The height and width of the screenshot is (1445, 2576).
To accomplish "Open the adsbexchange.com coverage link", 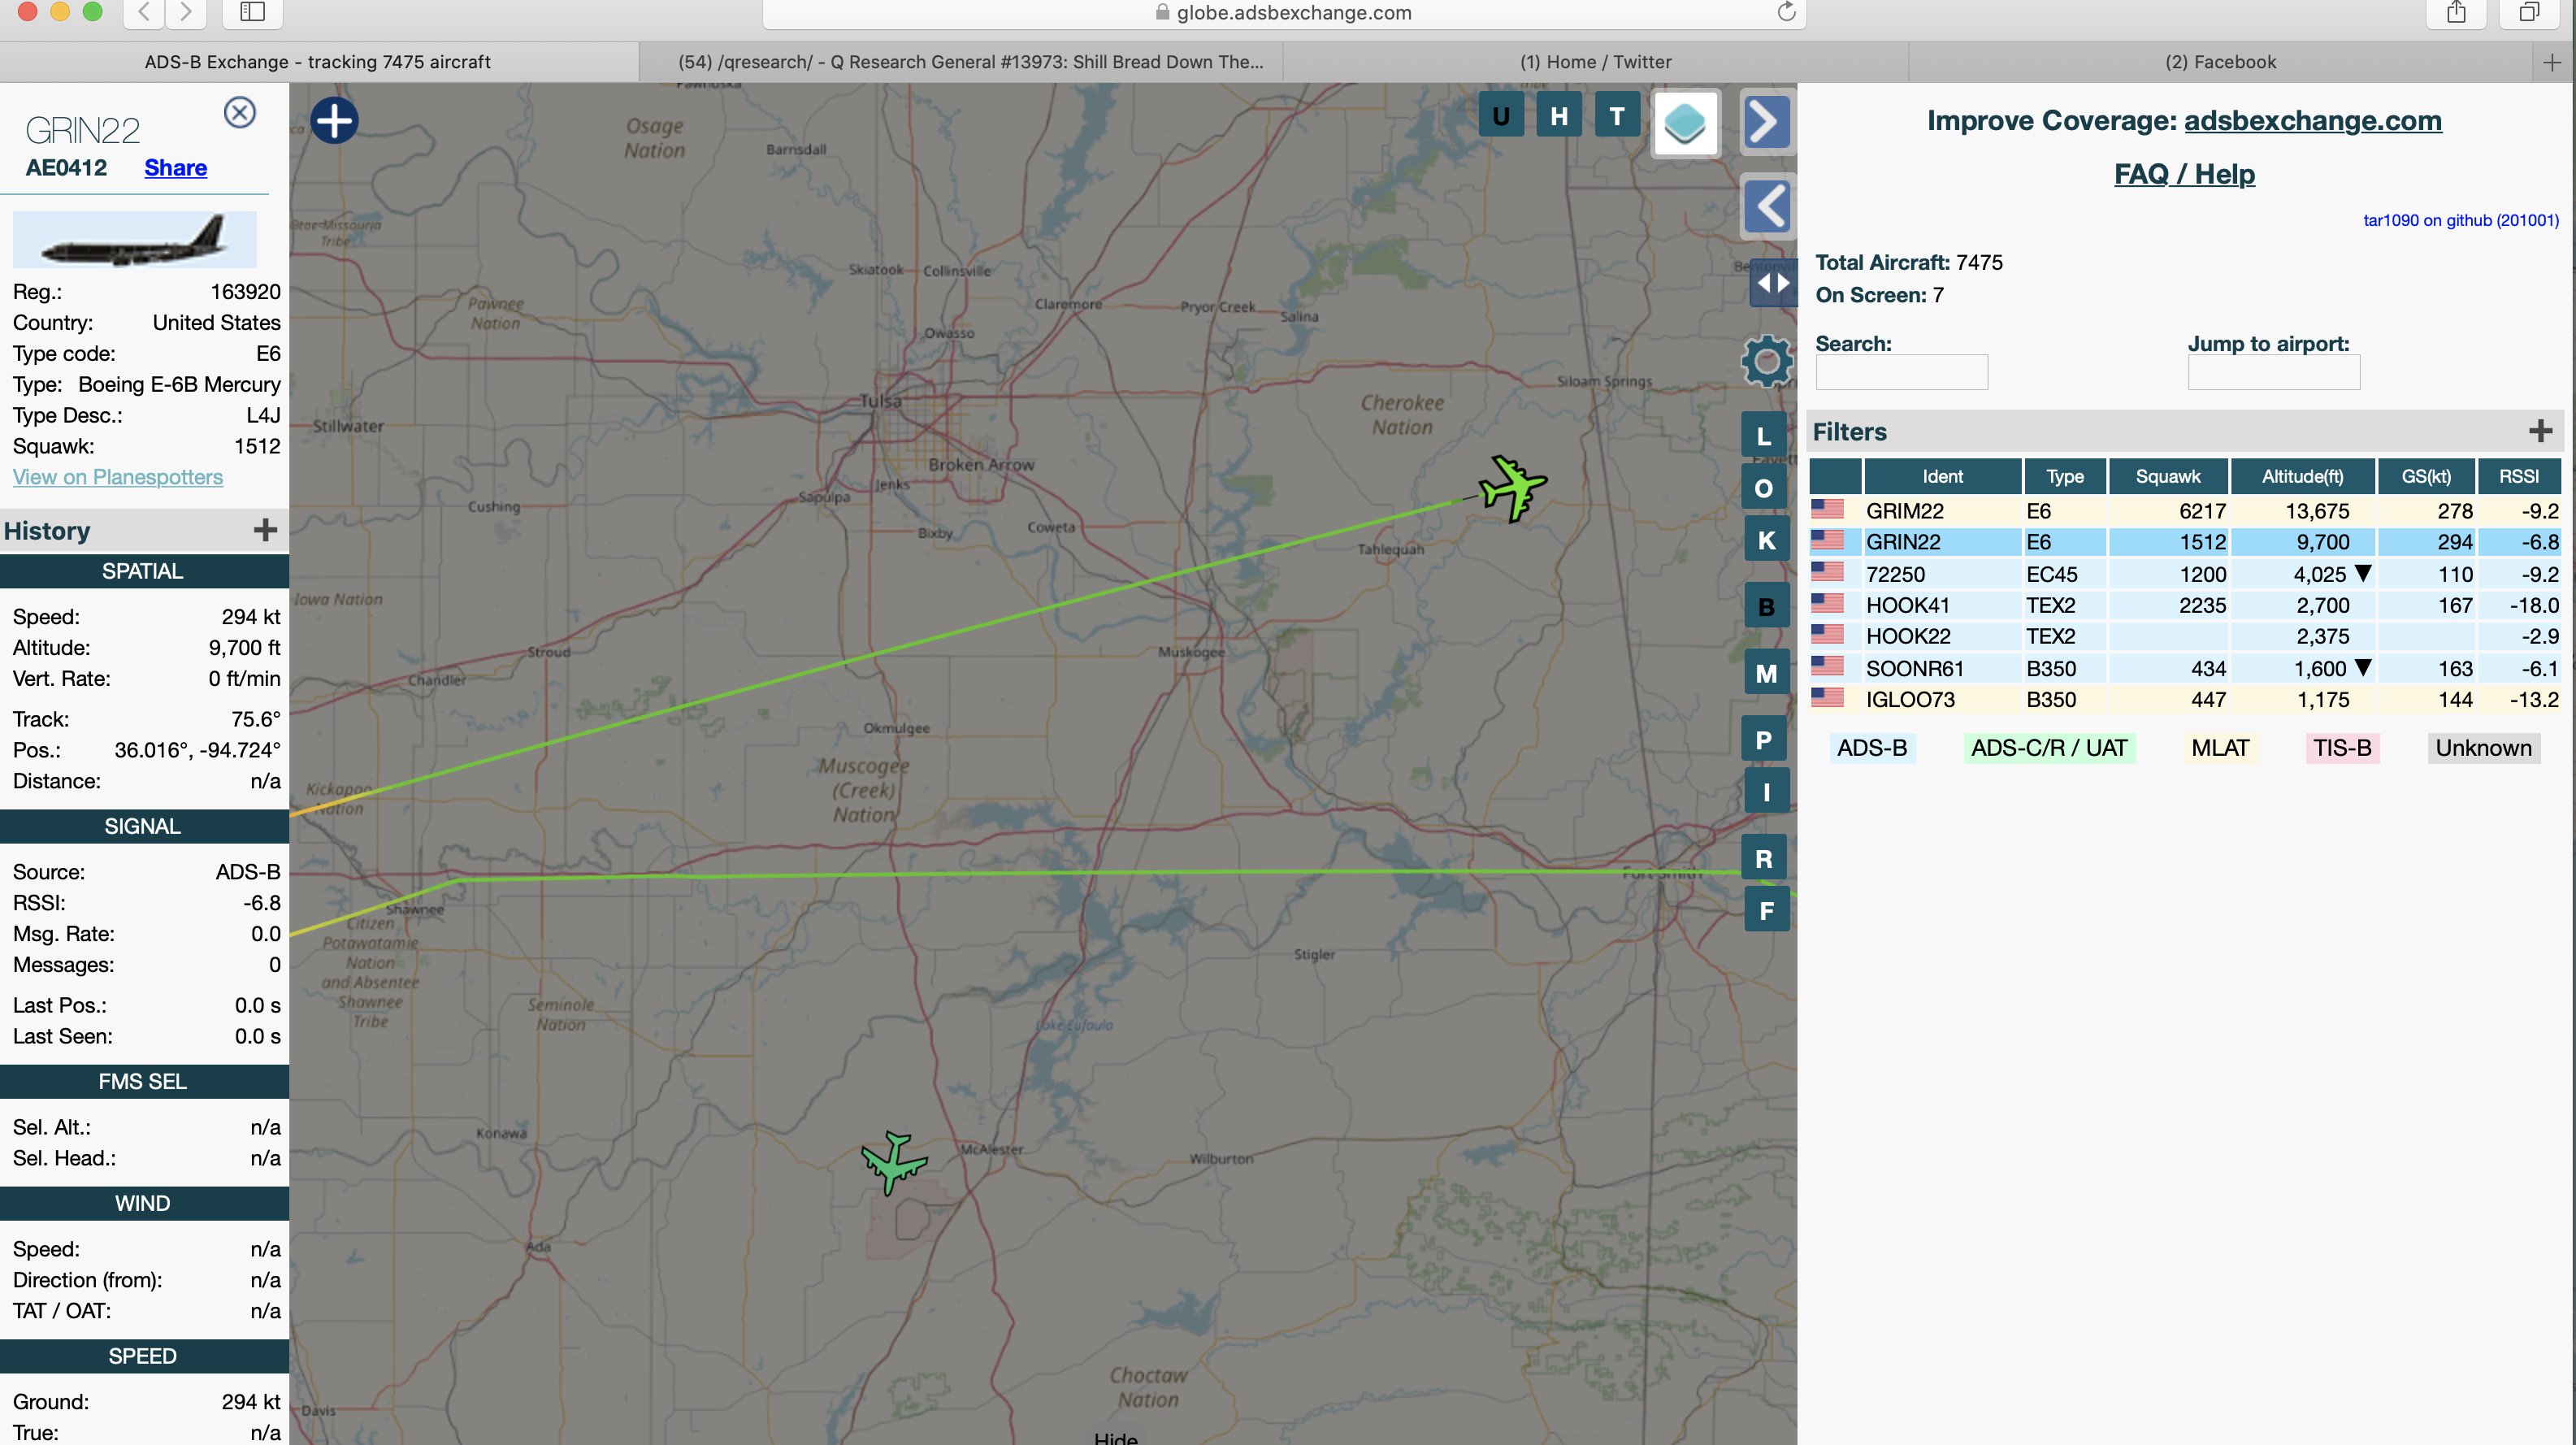I will tap(2312, 120).
